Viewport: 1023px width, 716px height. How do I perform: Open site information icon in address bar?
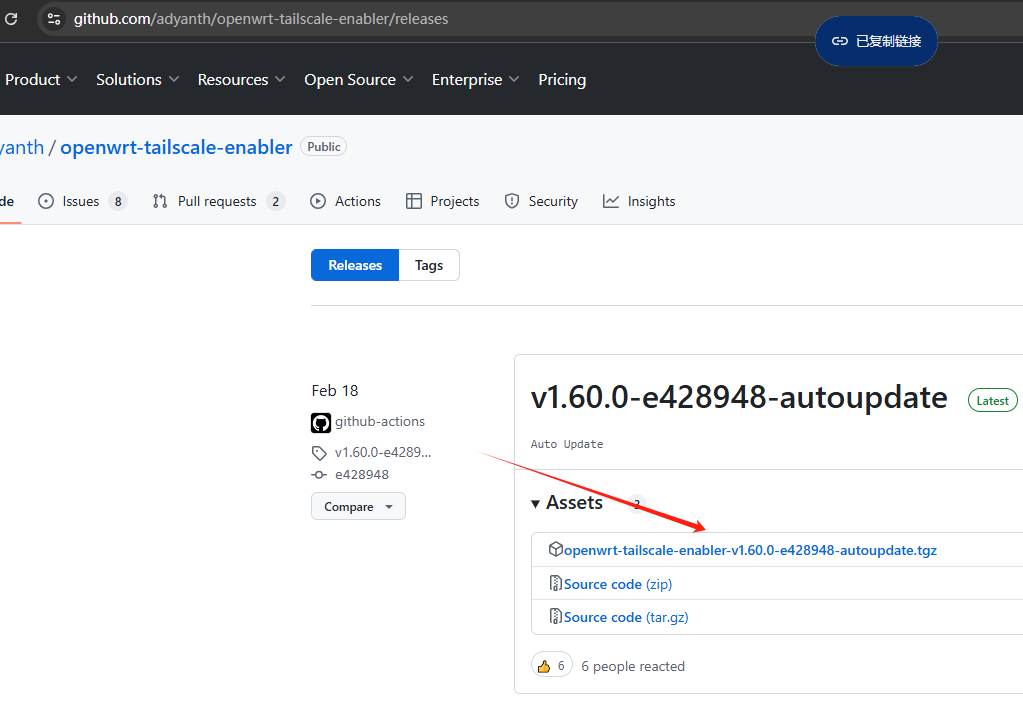click(54, 19)
